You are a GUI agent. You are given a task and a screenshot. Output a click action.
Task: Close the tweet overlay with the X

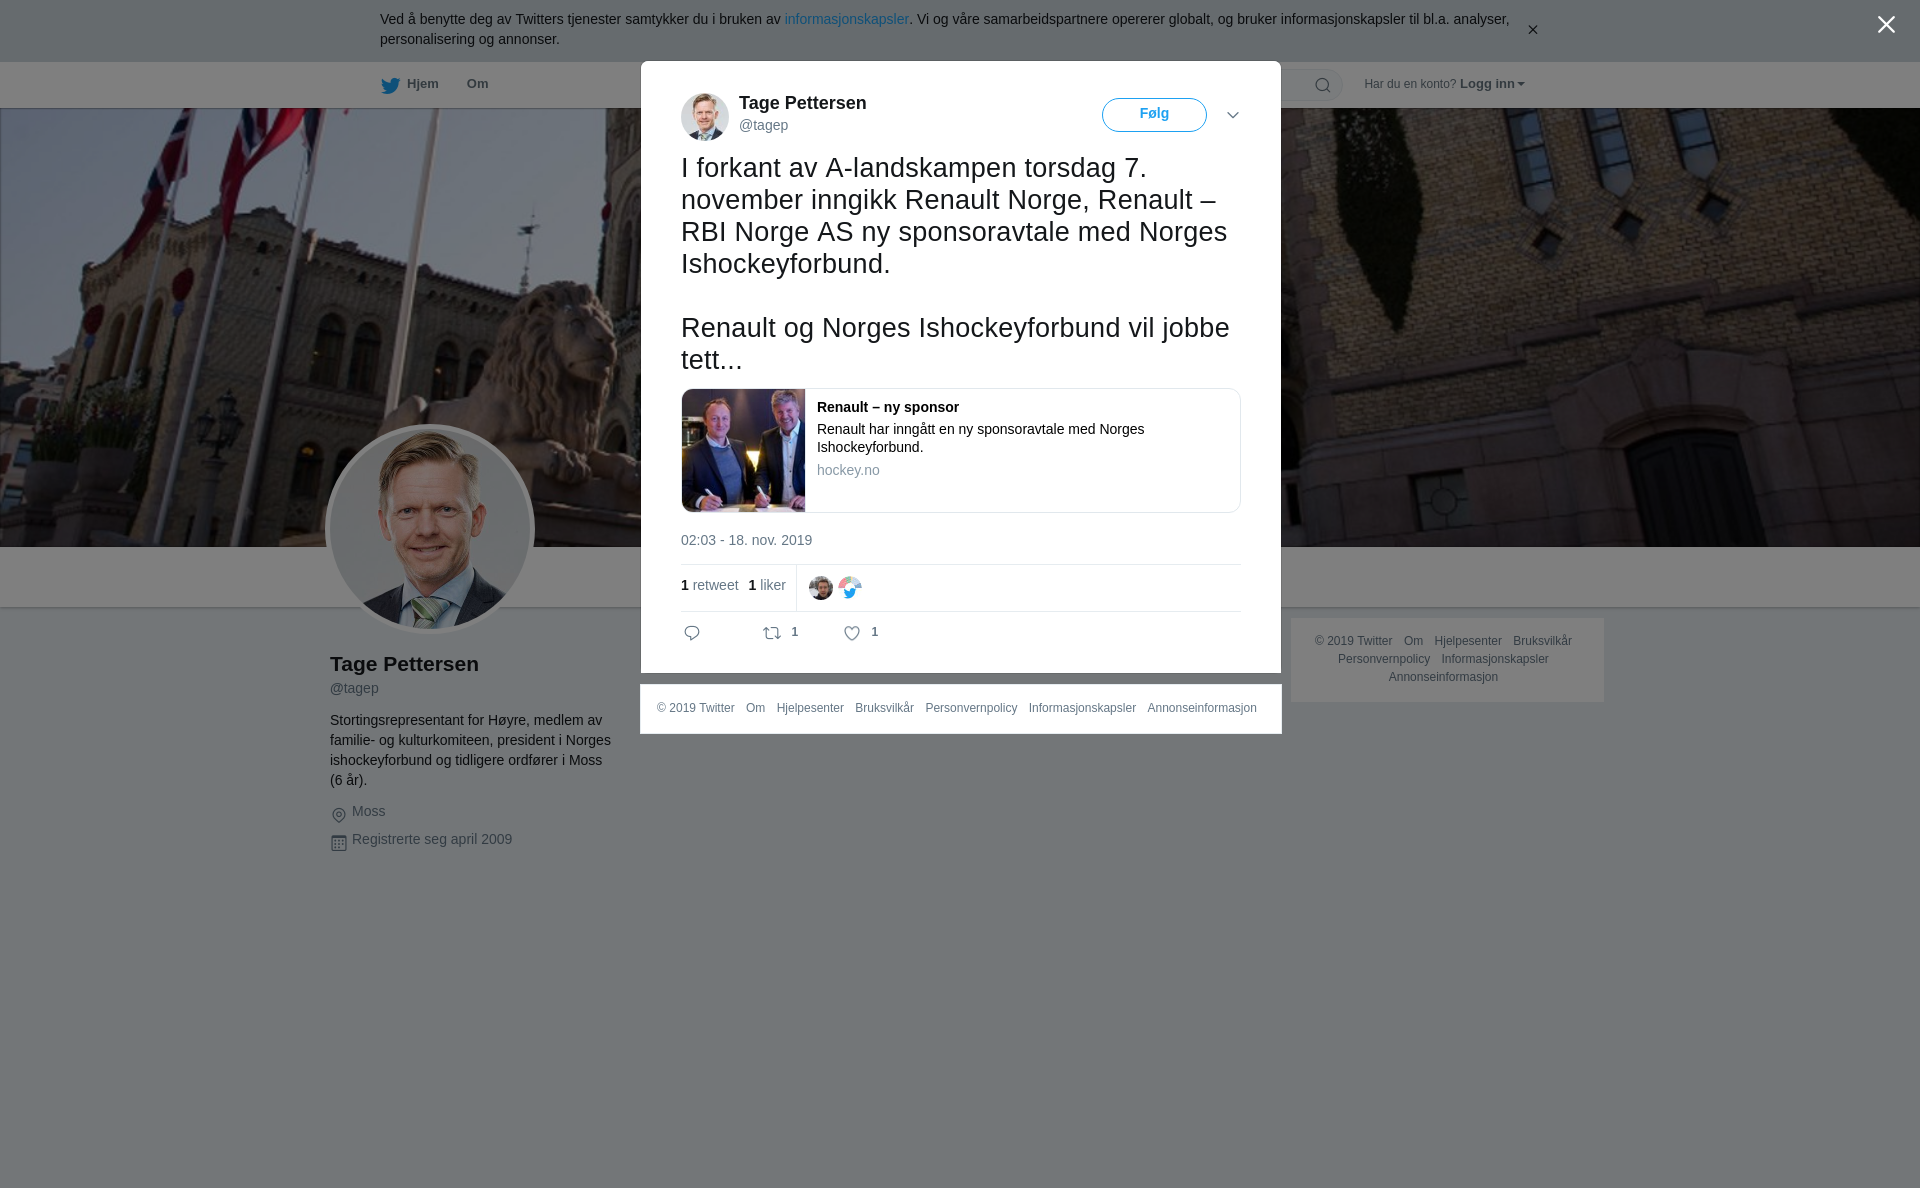coord(1886,25)
